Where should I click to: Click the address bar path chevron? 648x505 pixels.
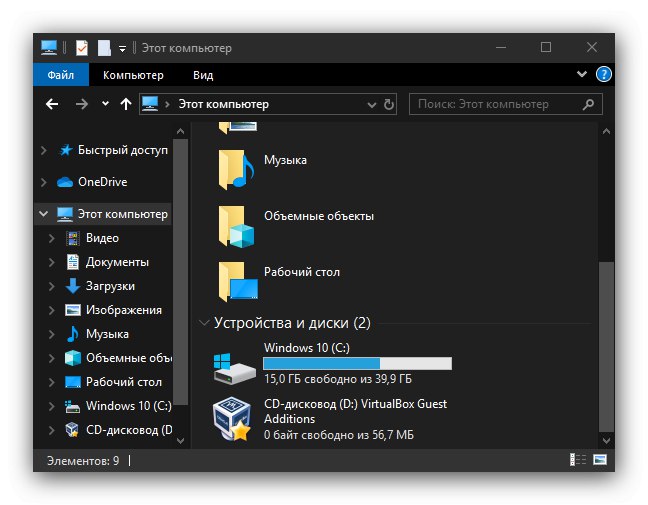tap(167, 104)
